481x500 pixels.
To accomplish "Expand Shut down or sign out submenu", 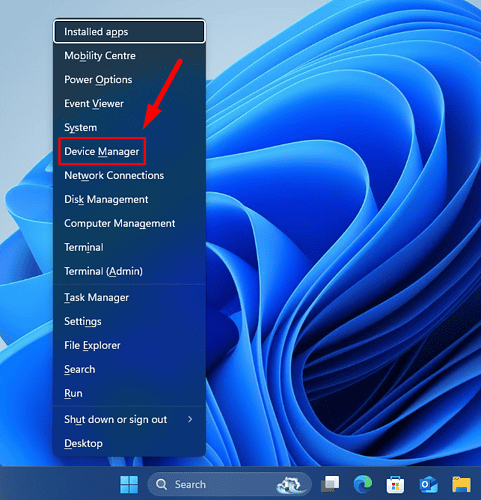I will 129,419.
